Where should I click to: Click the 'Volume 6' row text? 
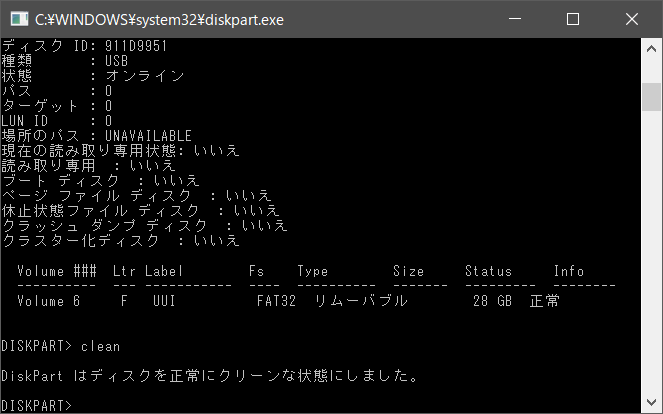tap(49, 301)
